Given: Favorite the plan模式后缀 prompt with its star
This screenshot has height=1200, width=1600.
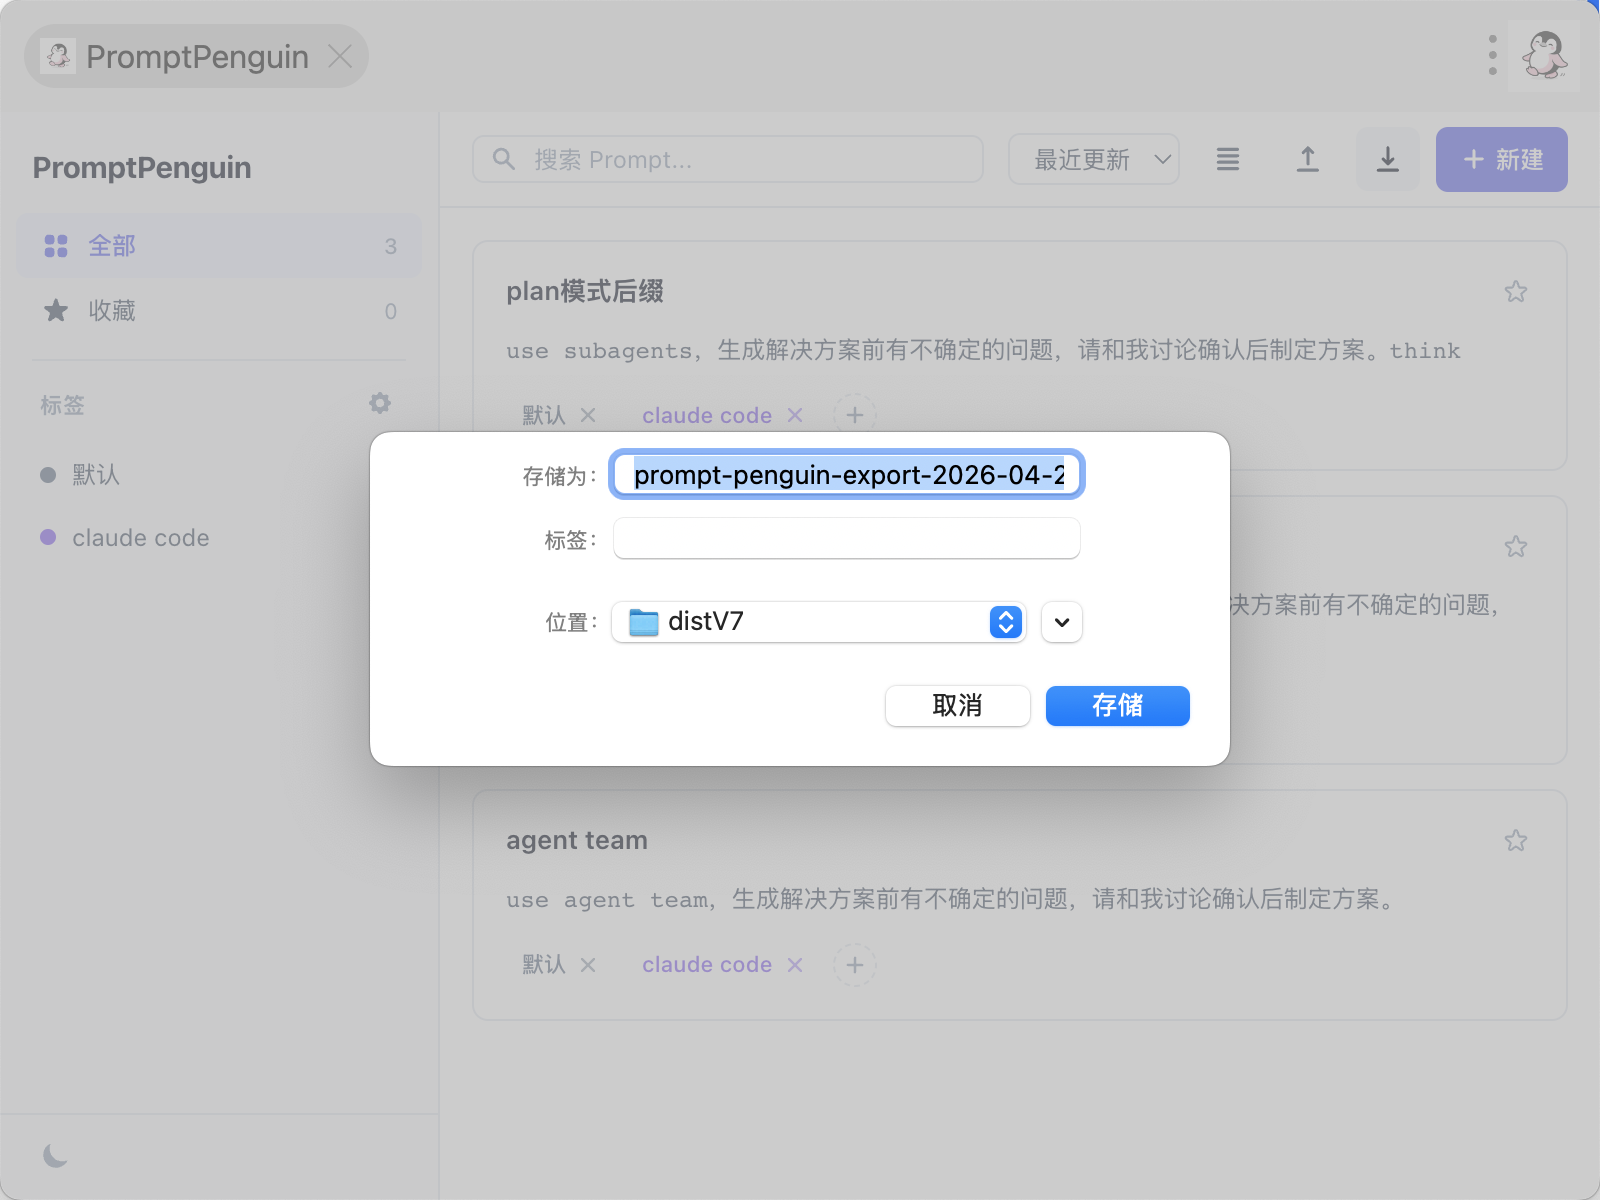Looking at the screenshot, I should (x=1516, y=291).
